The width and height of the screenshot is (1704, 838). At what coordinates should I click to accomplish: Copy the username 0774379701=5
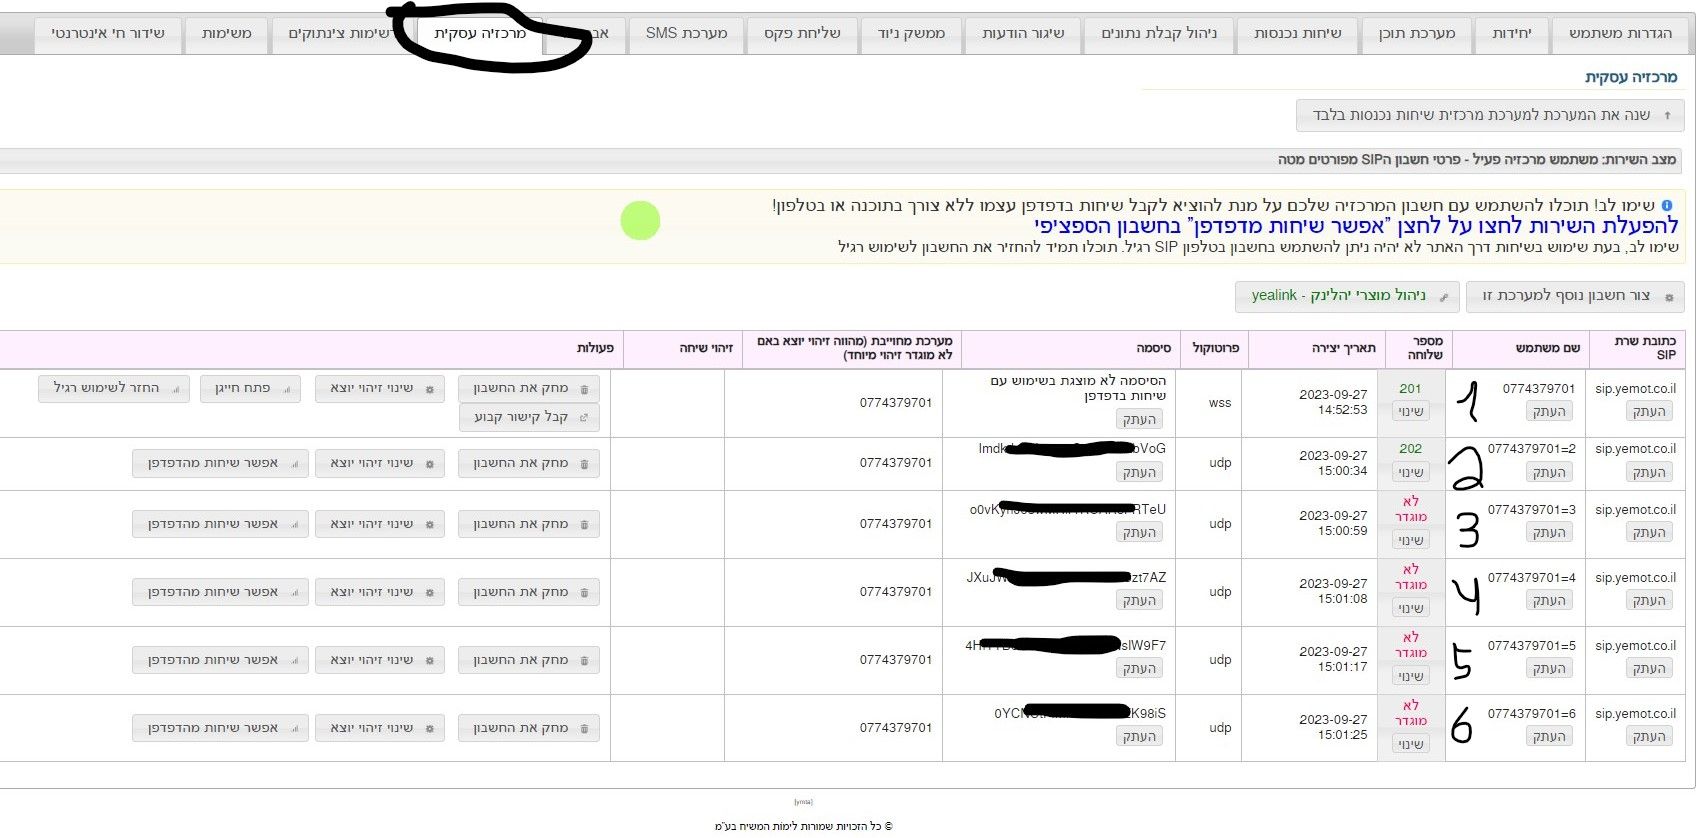[x=1549, y=669]
